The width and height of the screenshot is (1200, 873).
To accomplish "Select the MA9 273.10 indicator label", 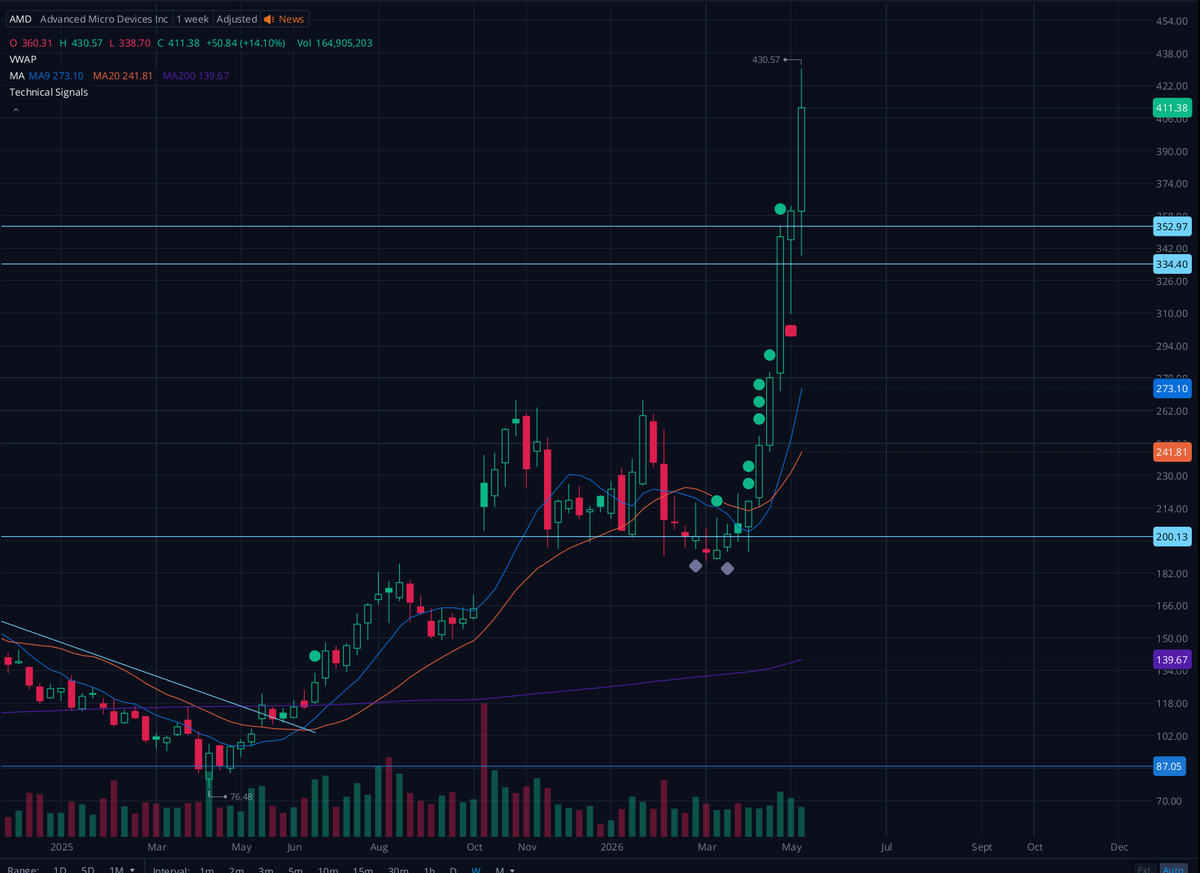I will (56, 76).
